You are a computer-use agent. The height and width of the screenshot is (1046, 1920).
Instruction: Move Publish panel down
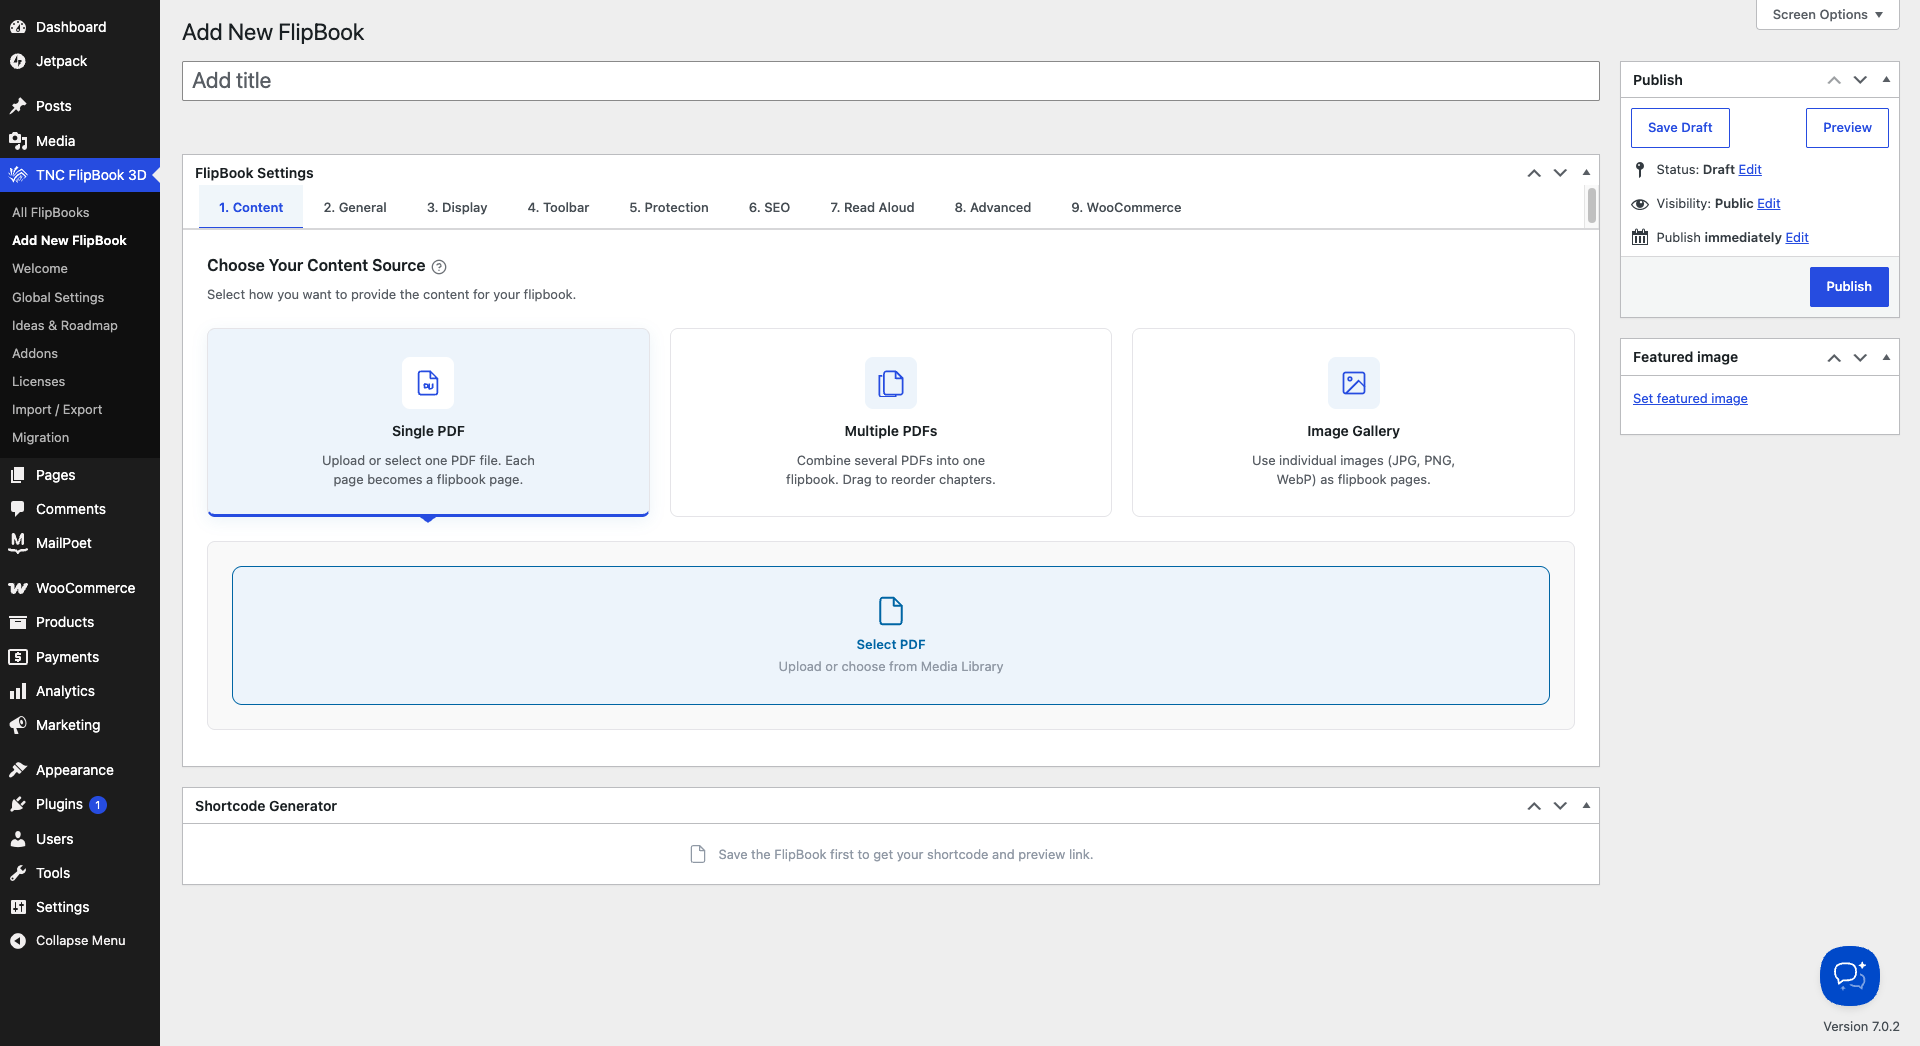[1860, 80]
